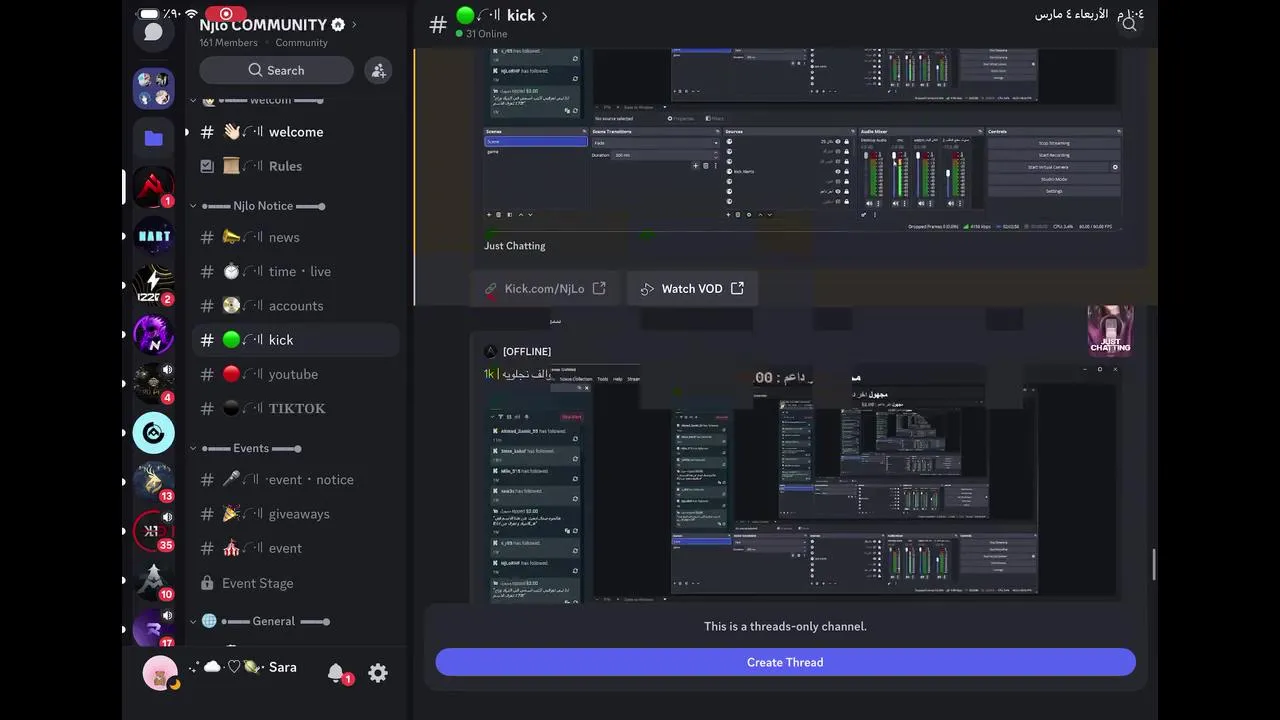This screenshot has width=1280, height=720.
Task: Open the news channel
Action: point(295,237)
